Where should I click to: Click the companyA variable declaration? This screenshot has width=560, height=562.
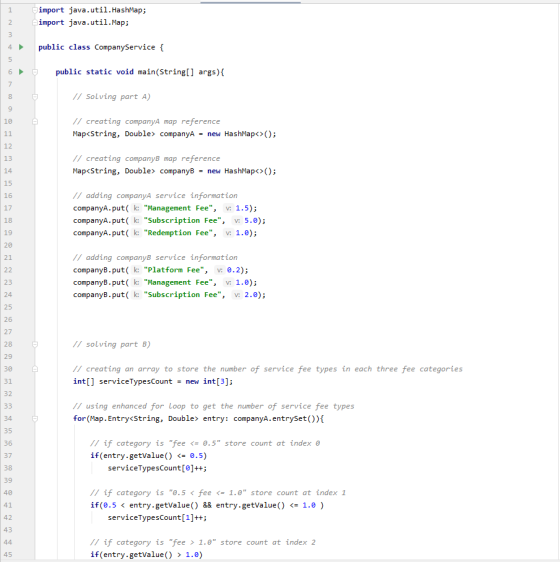(177, 134)
